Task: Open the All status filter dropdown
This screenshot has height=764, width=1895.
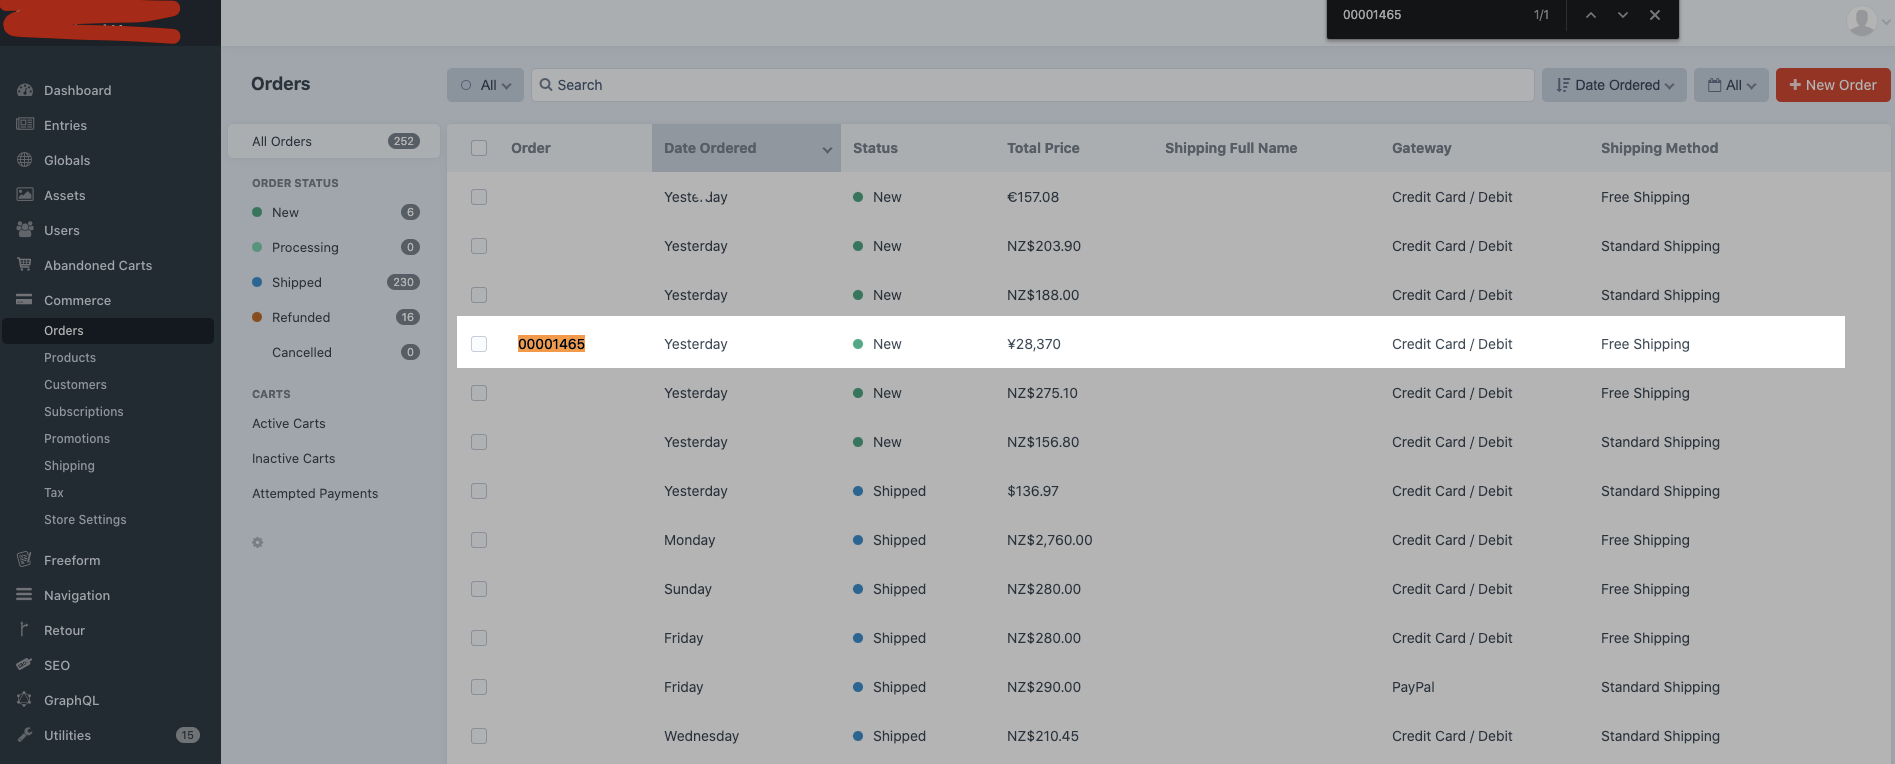Action: click(485, 85)
